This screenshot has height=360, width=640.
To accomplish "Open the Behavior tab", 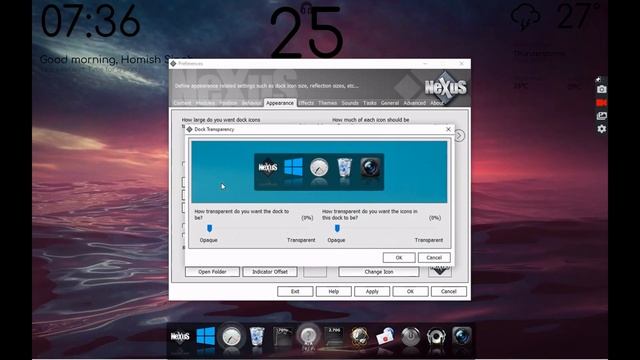I will click(x=251, y=103).
